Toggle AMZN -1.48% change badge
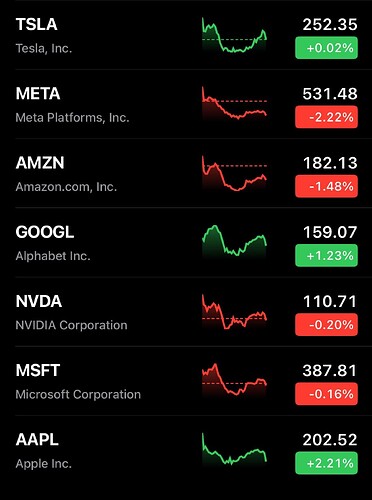Screen dimensions: 372x500 [x=326, y=186]
